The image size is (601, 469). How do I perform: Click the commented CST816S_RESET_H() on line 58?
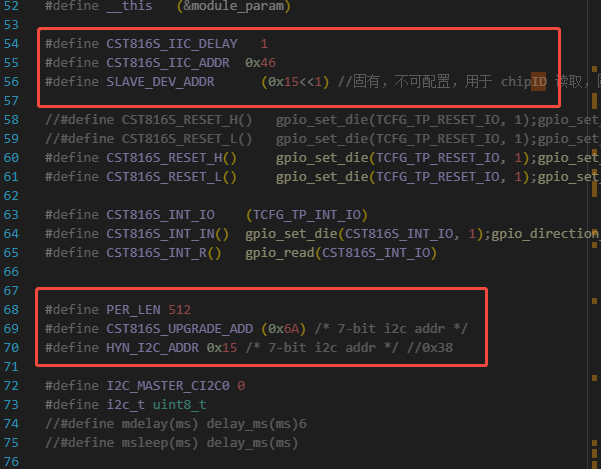coord(187,120)
